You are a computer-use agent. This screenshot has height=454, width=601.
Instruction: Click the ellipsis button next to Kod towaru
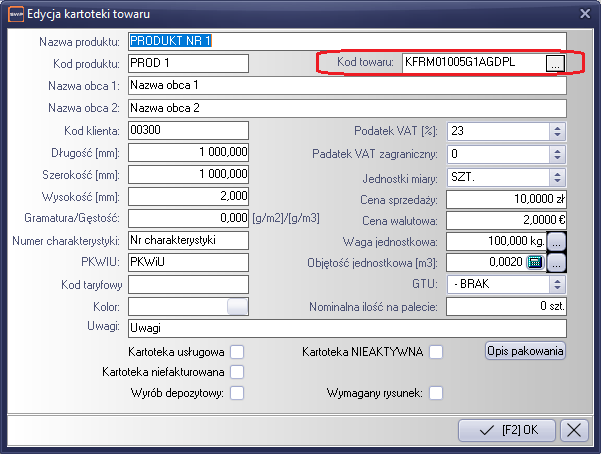[556, 63]
